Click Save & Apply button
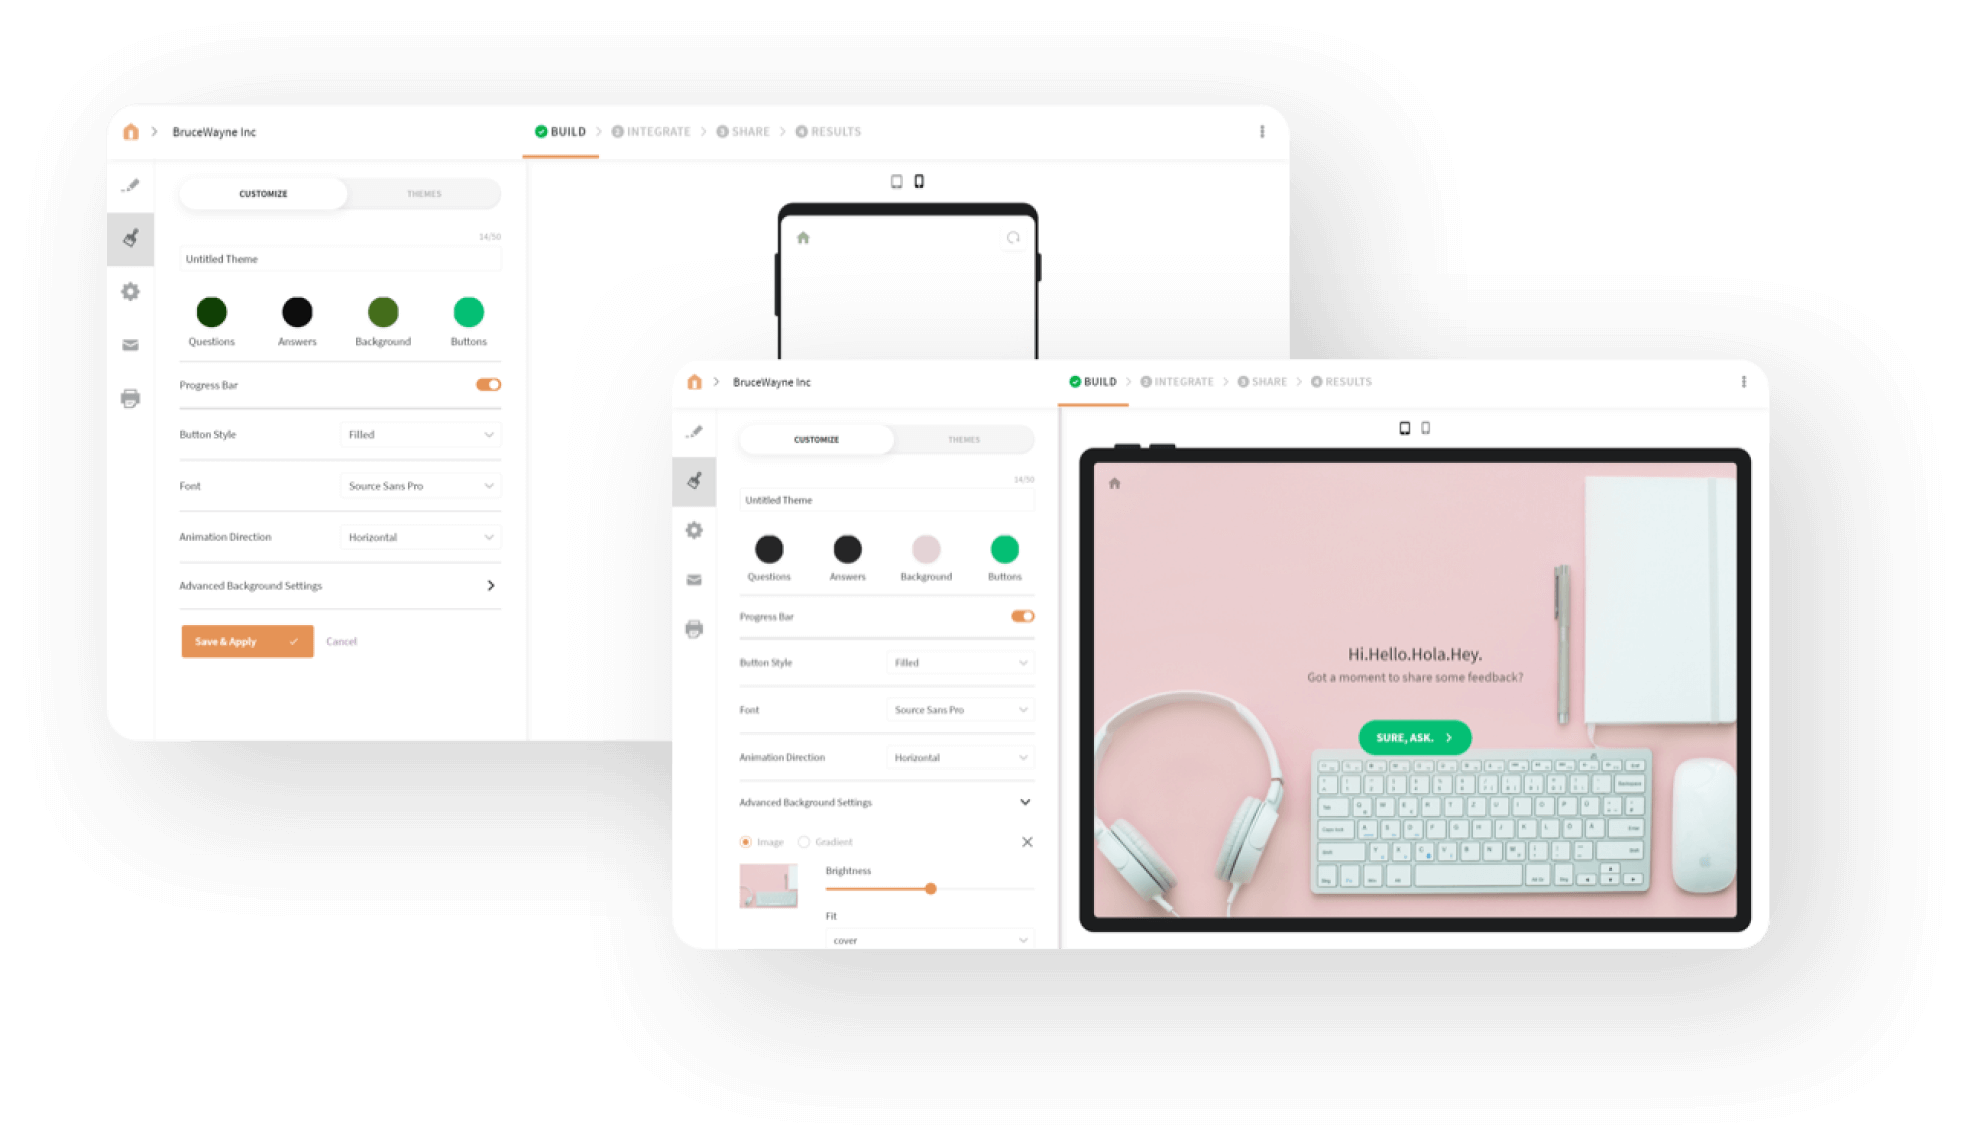The width and height of the screenshot is (1968, 1146). (x=245, y=641)
